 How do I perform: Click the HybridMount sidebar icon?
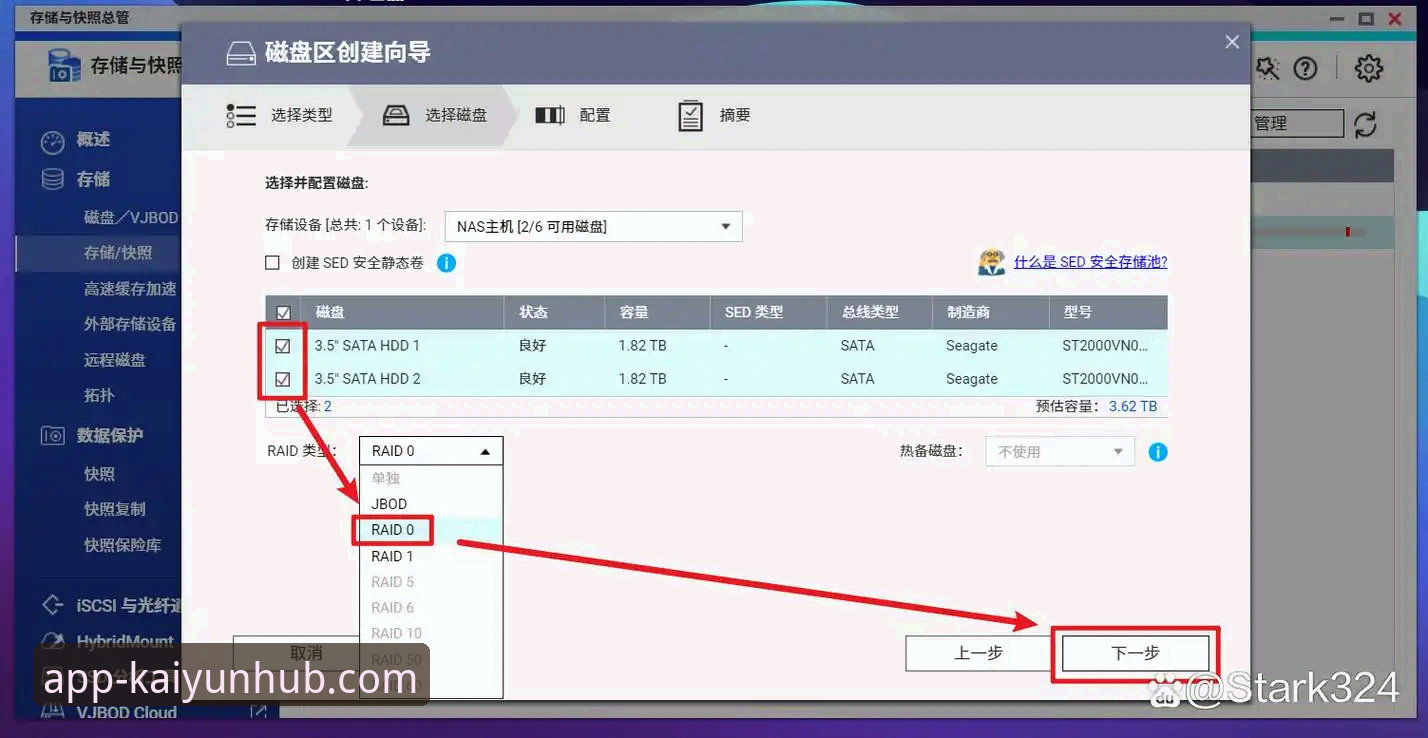[x=52, y=641]
